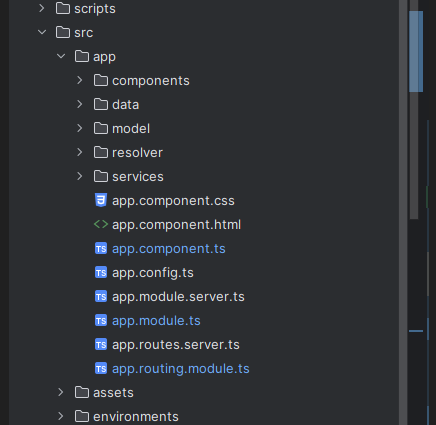
Task: Click the app folder icon
Action: pos(82,56)
